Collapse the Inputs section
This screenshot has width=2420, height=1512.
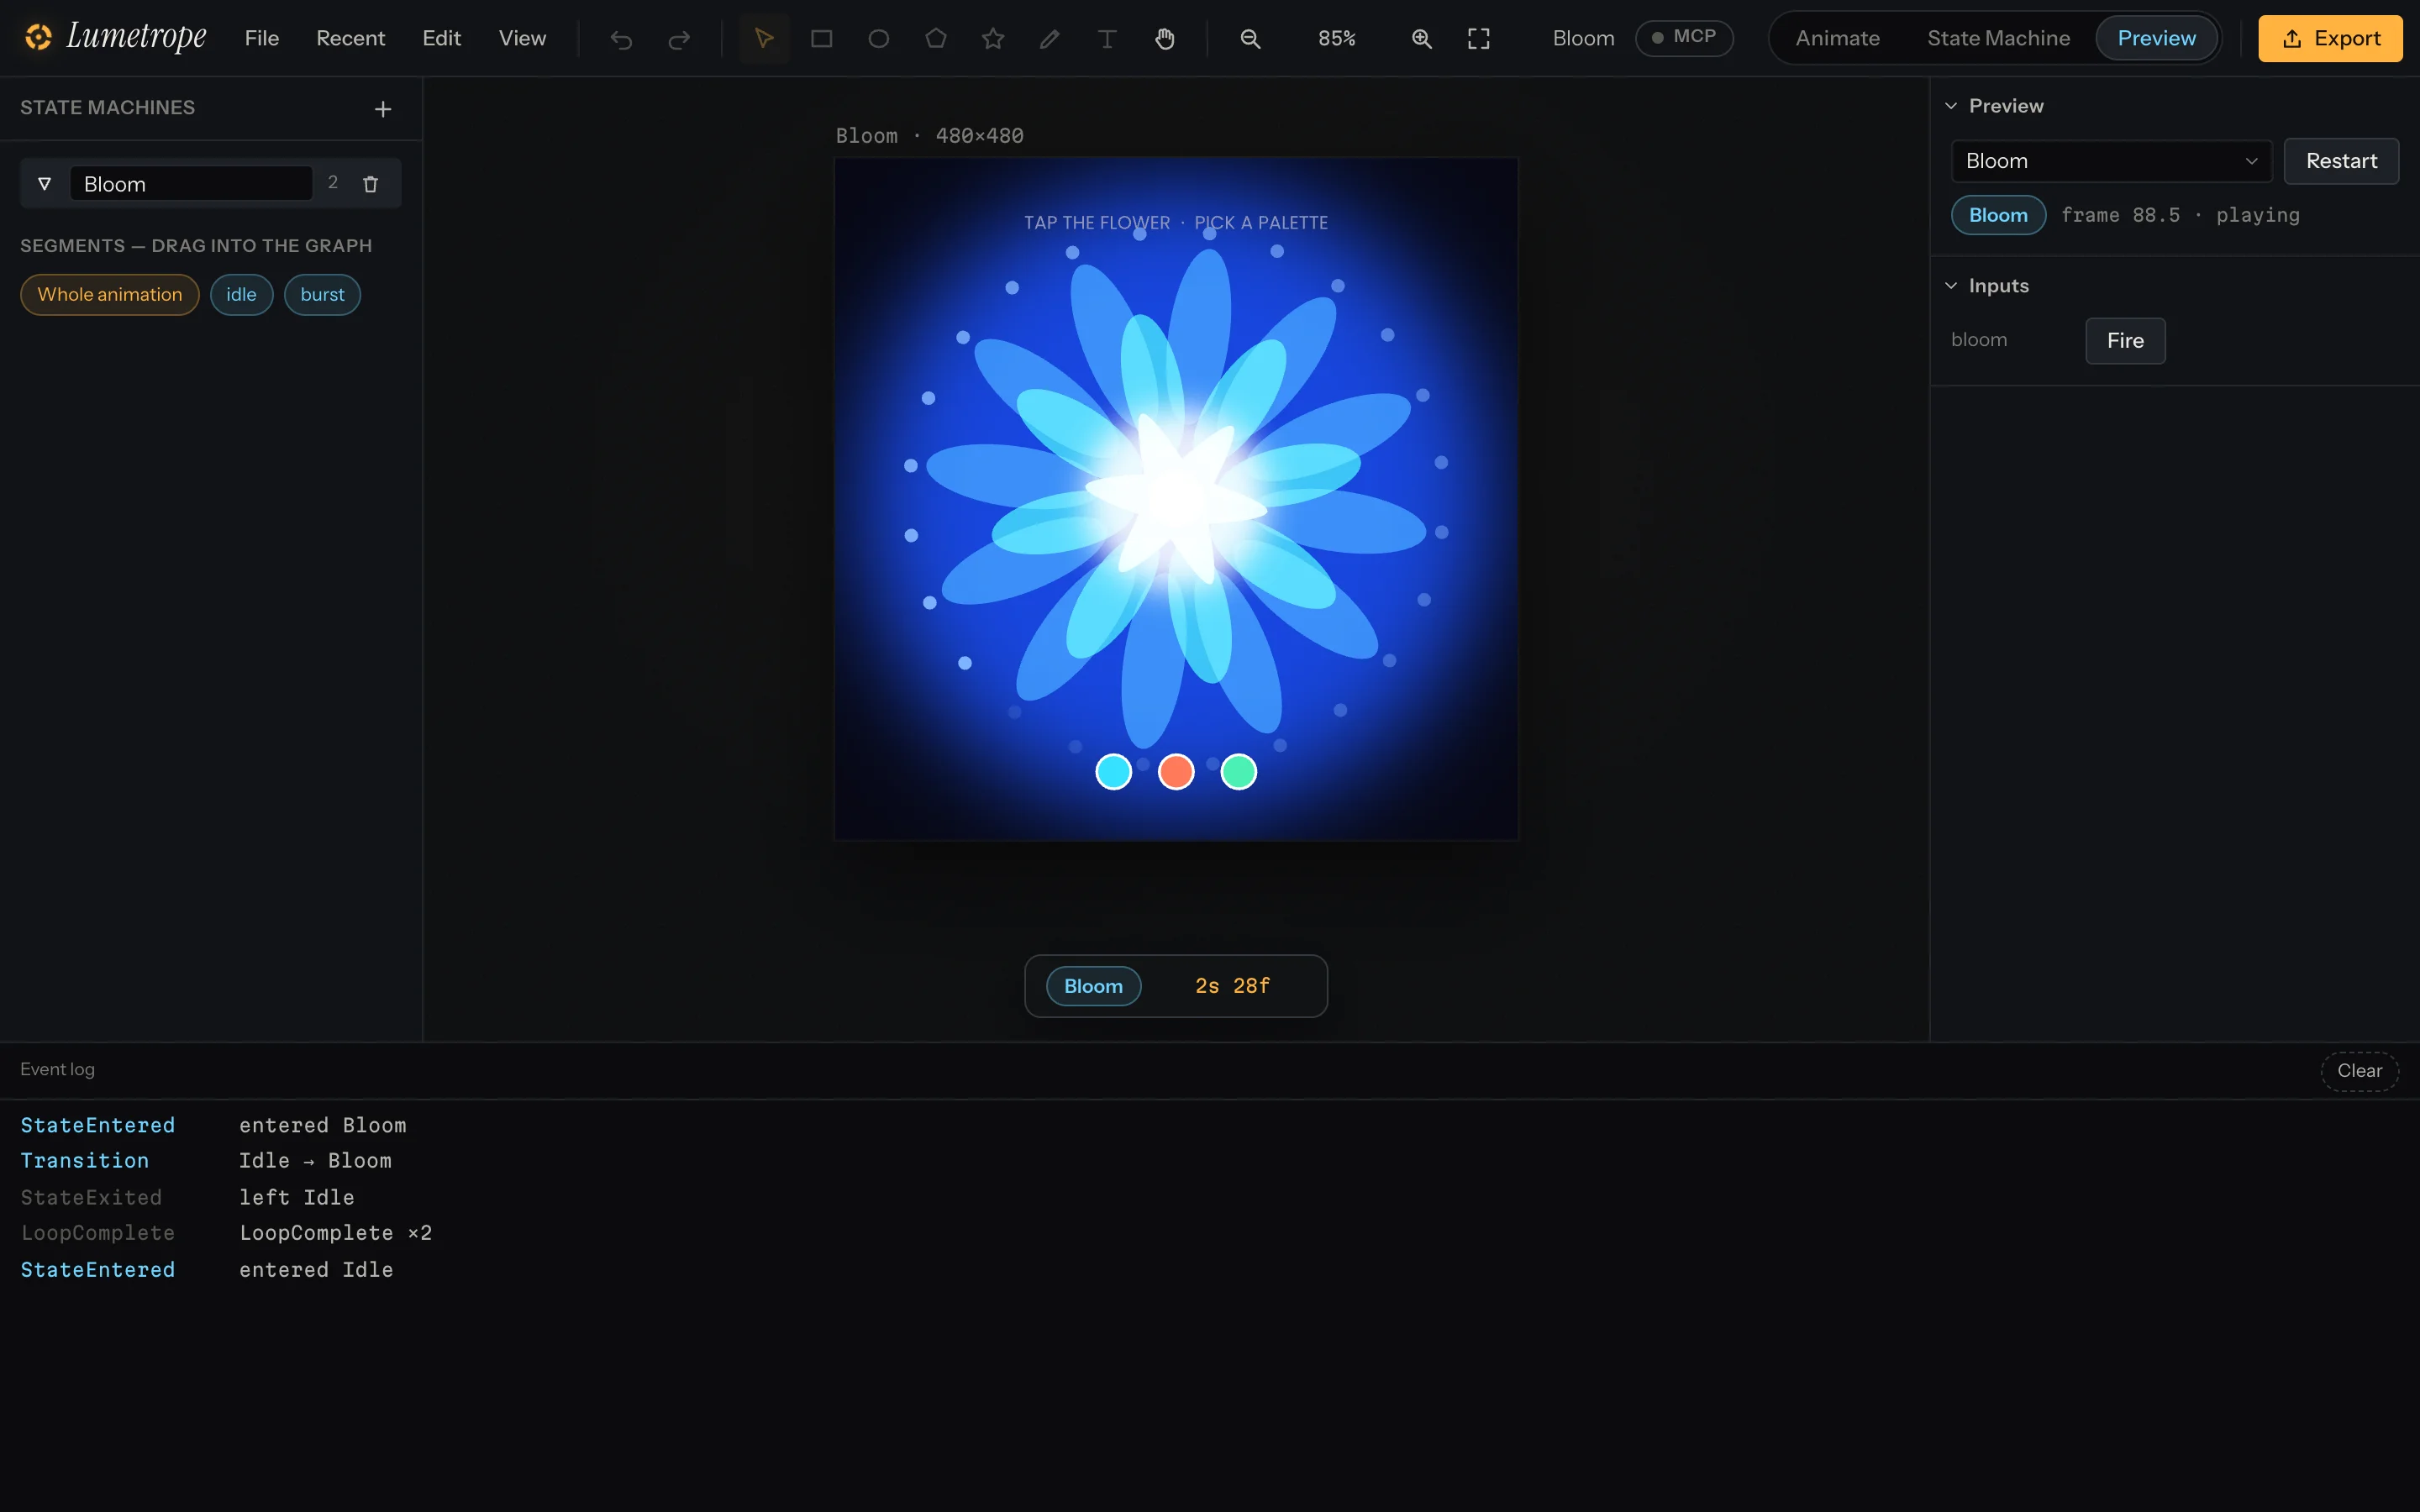(x=1951, y=286)
